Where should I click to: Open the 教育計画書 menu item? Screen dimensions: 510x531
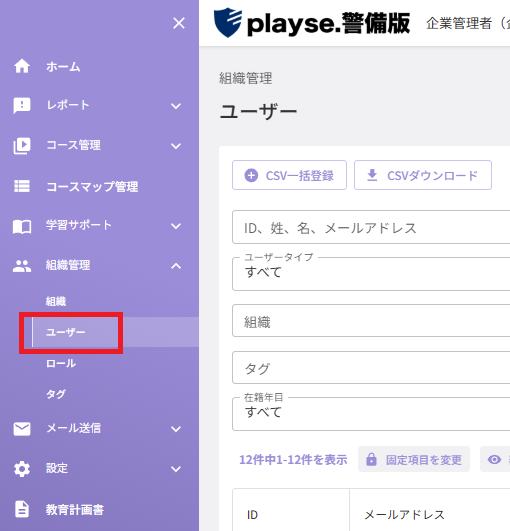coord(75,509)
